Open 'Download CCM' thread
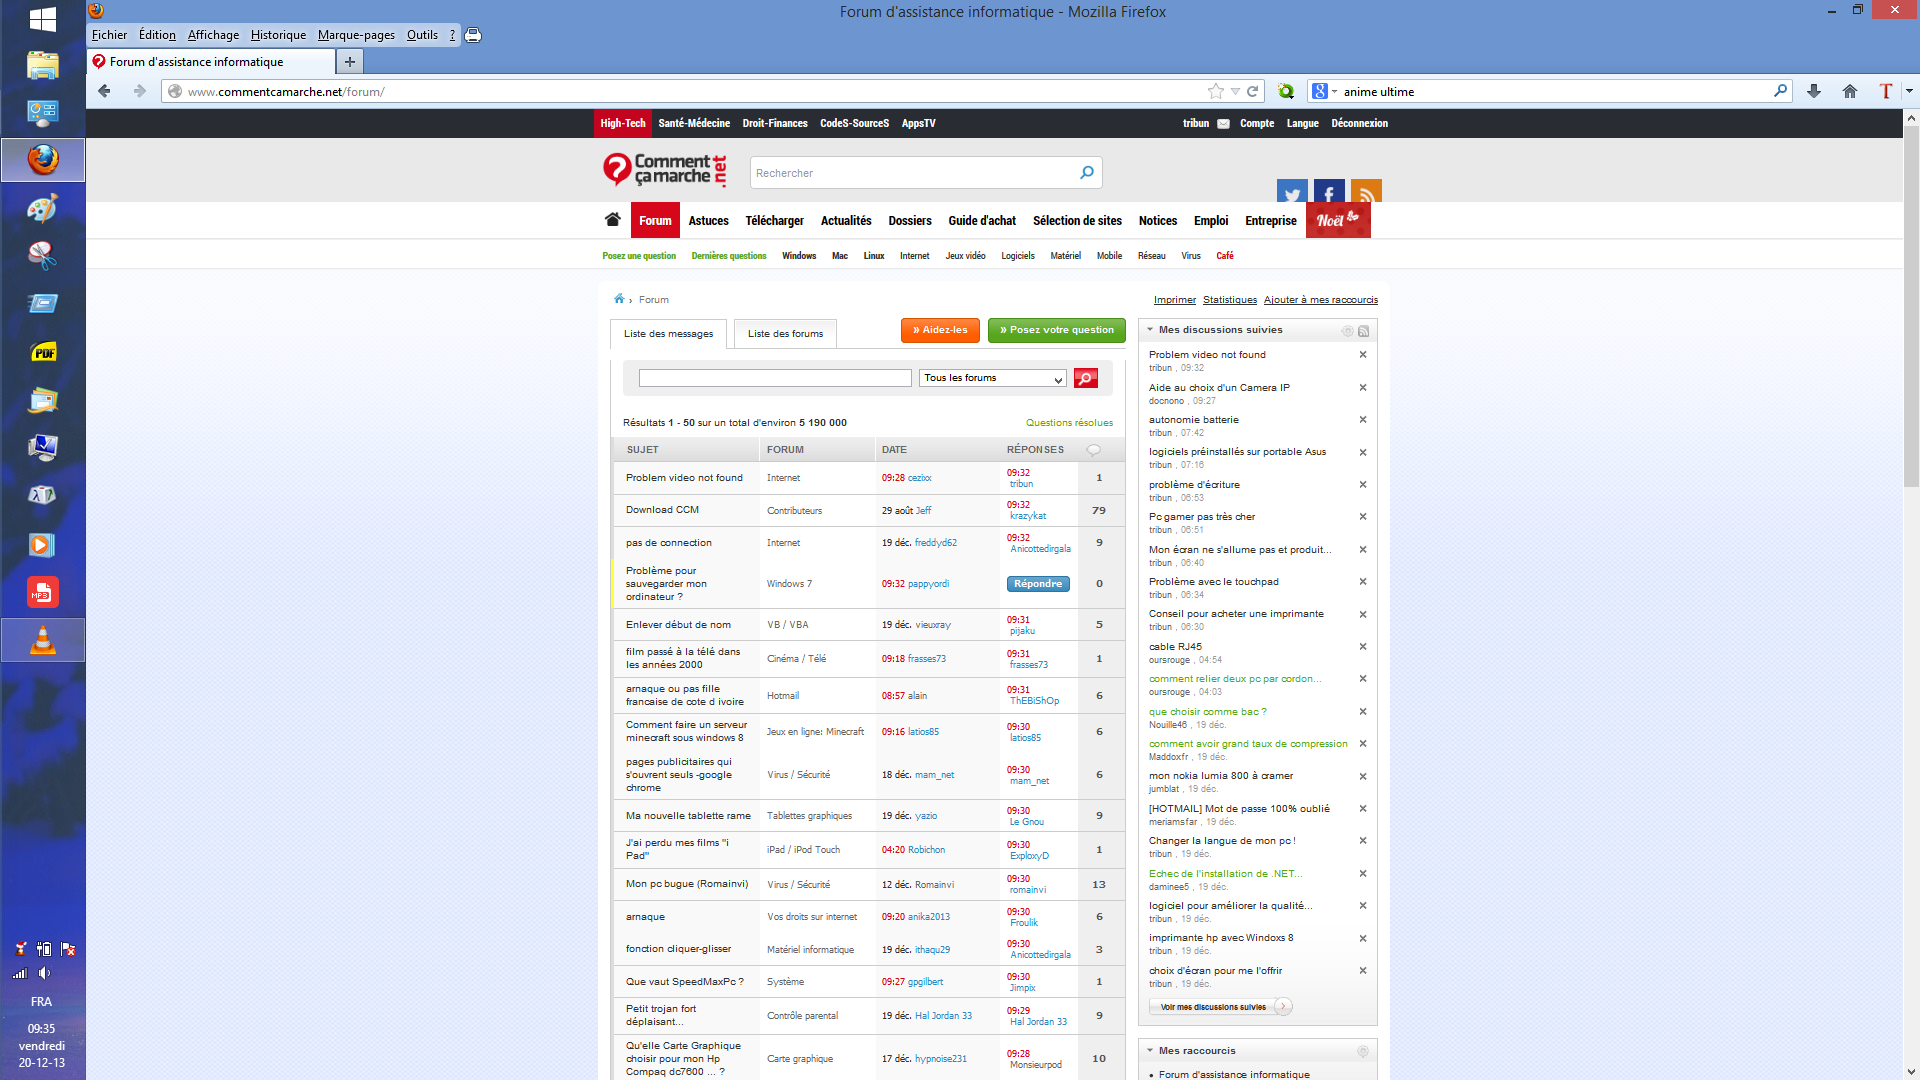The image size is (1920, 1080). click(662, 510)
